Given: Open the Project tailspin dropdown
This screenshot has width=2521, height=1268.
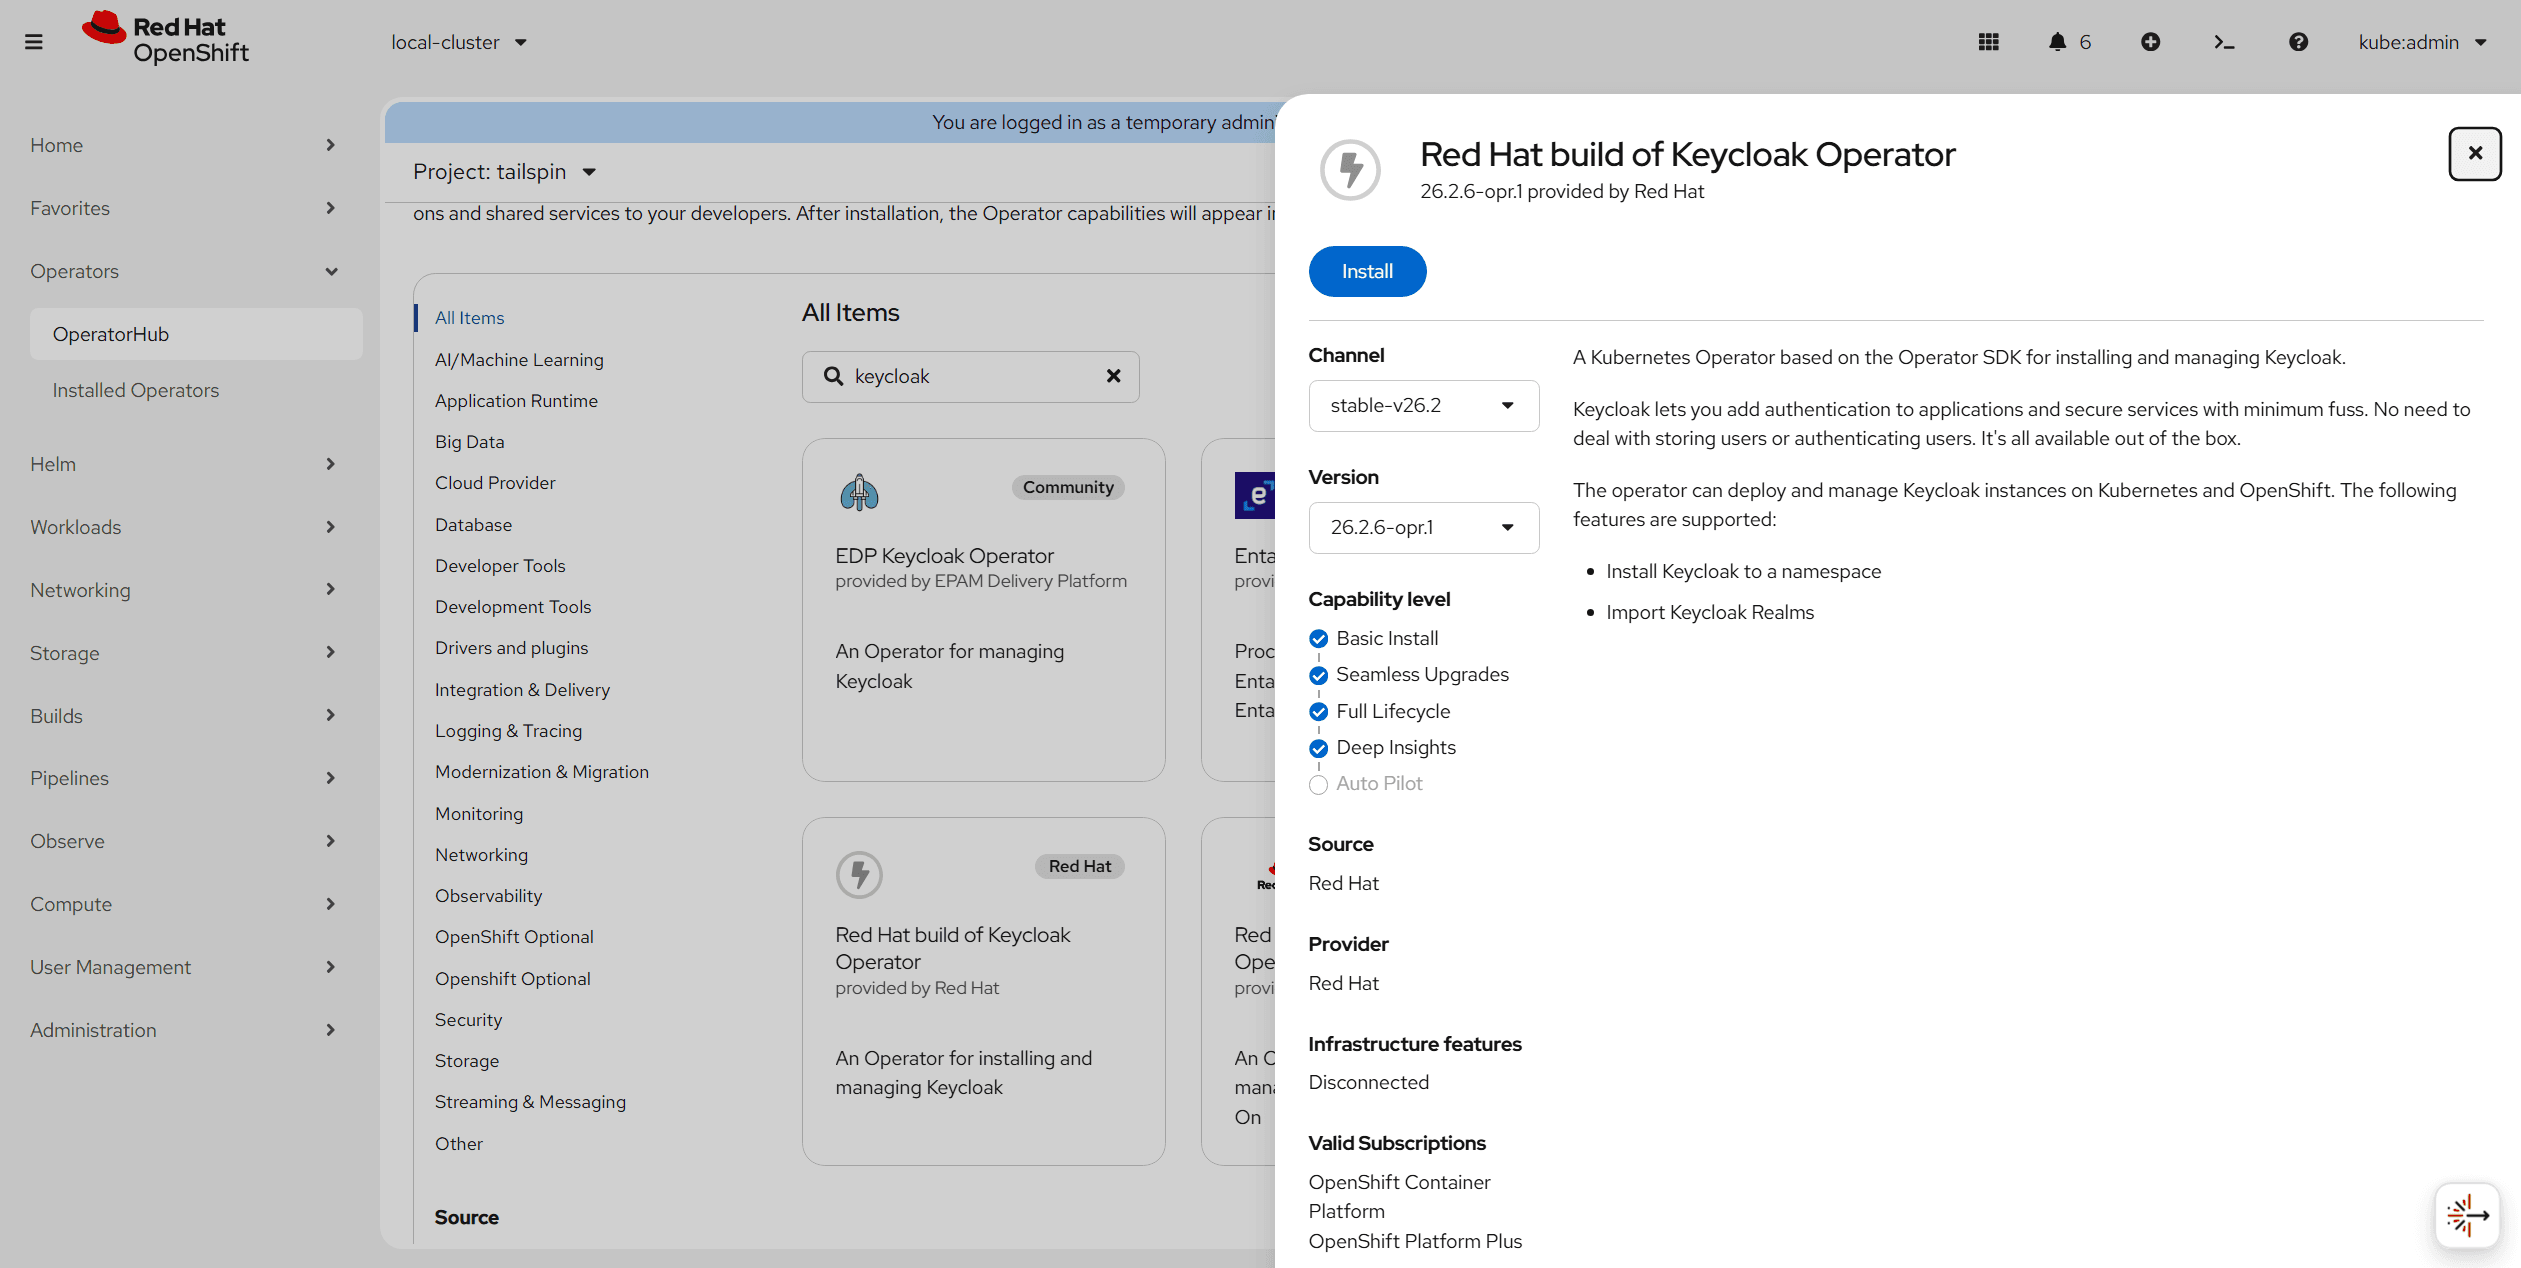Looking at the screenshot, I should tap(504, 172).
